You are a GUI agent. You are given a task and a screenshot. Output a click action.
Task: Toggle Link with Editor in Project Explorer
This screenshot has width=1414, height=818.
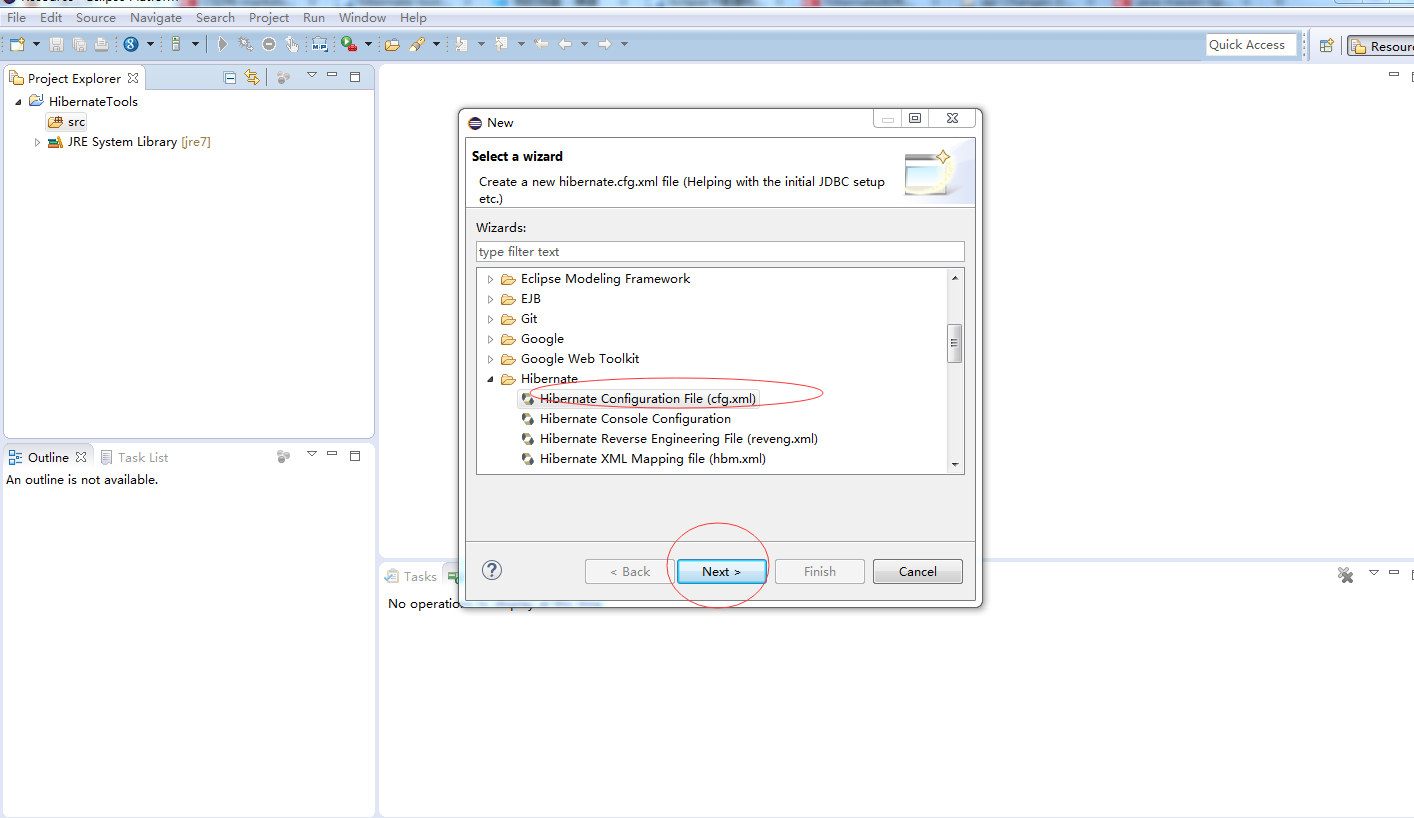click(x=252, y=77)
